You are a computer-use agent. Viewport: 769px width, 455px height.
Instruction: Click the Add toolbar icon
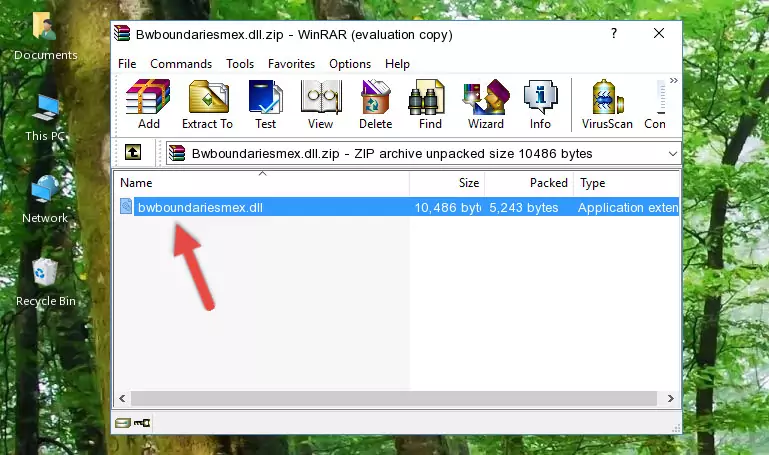coord(148,104)
